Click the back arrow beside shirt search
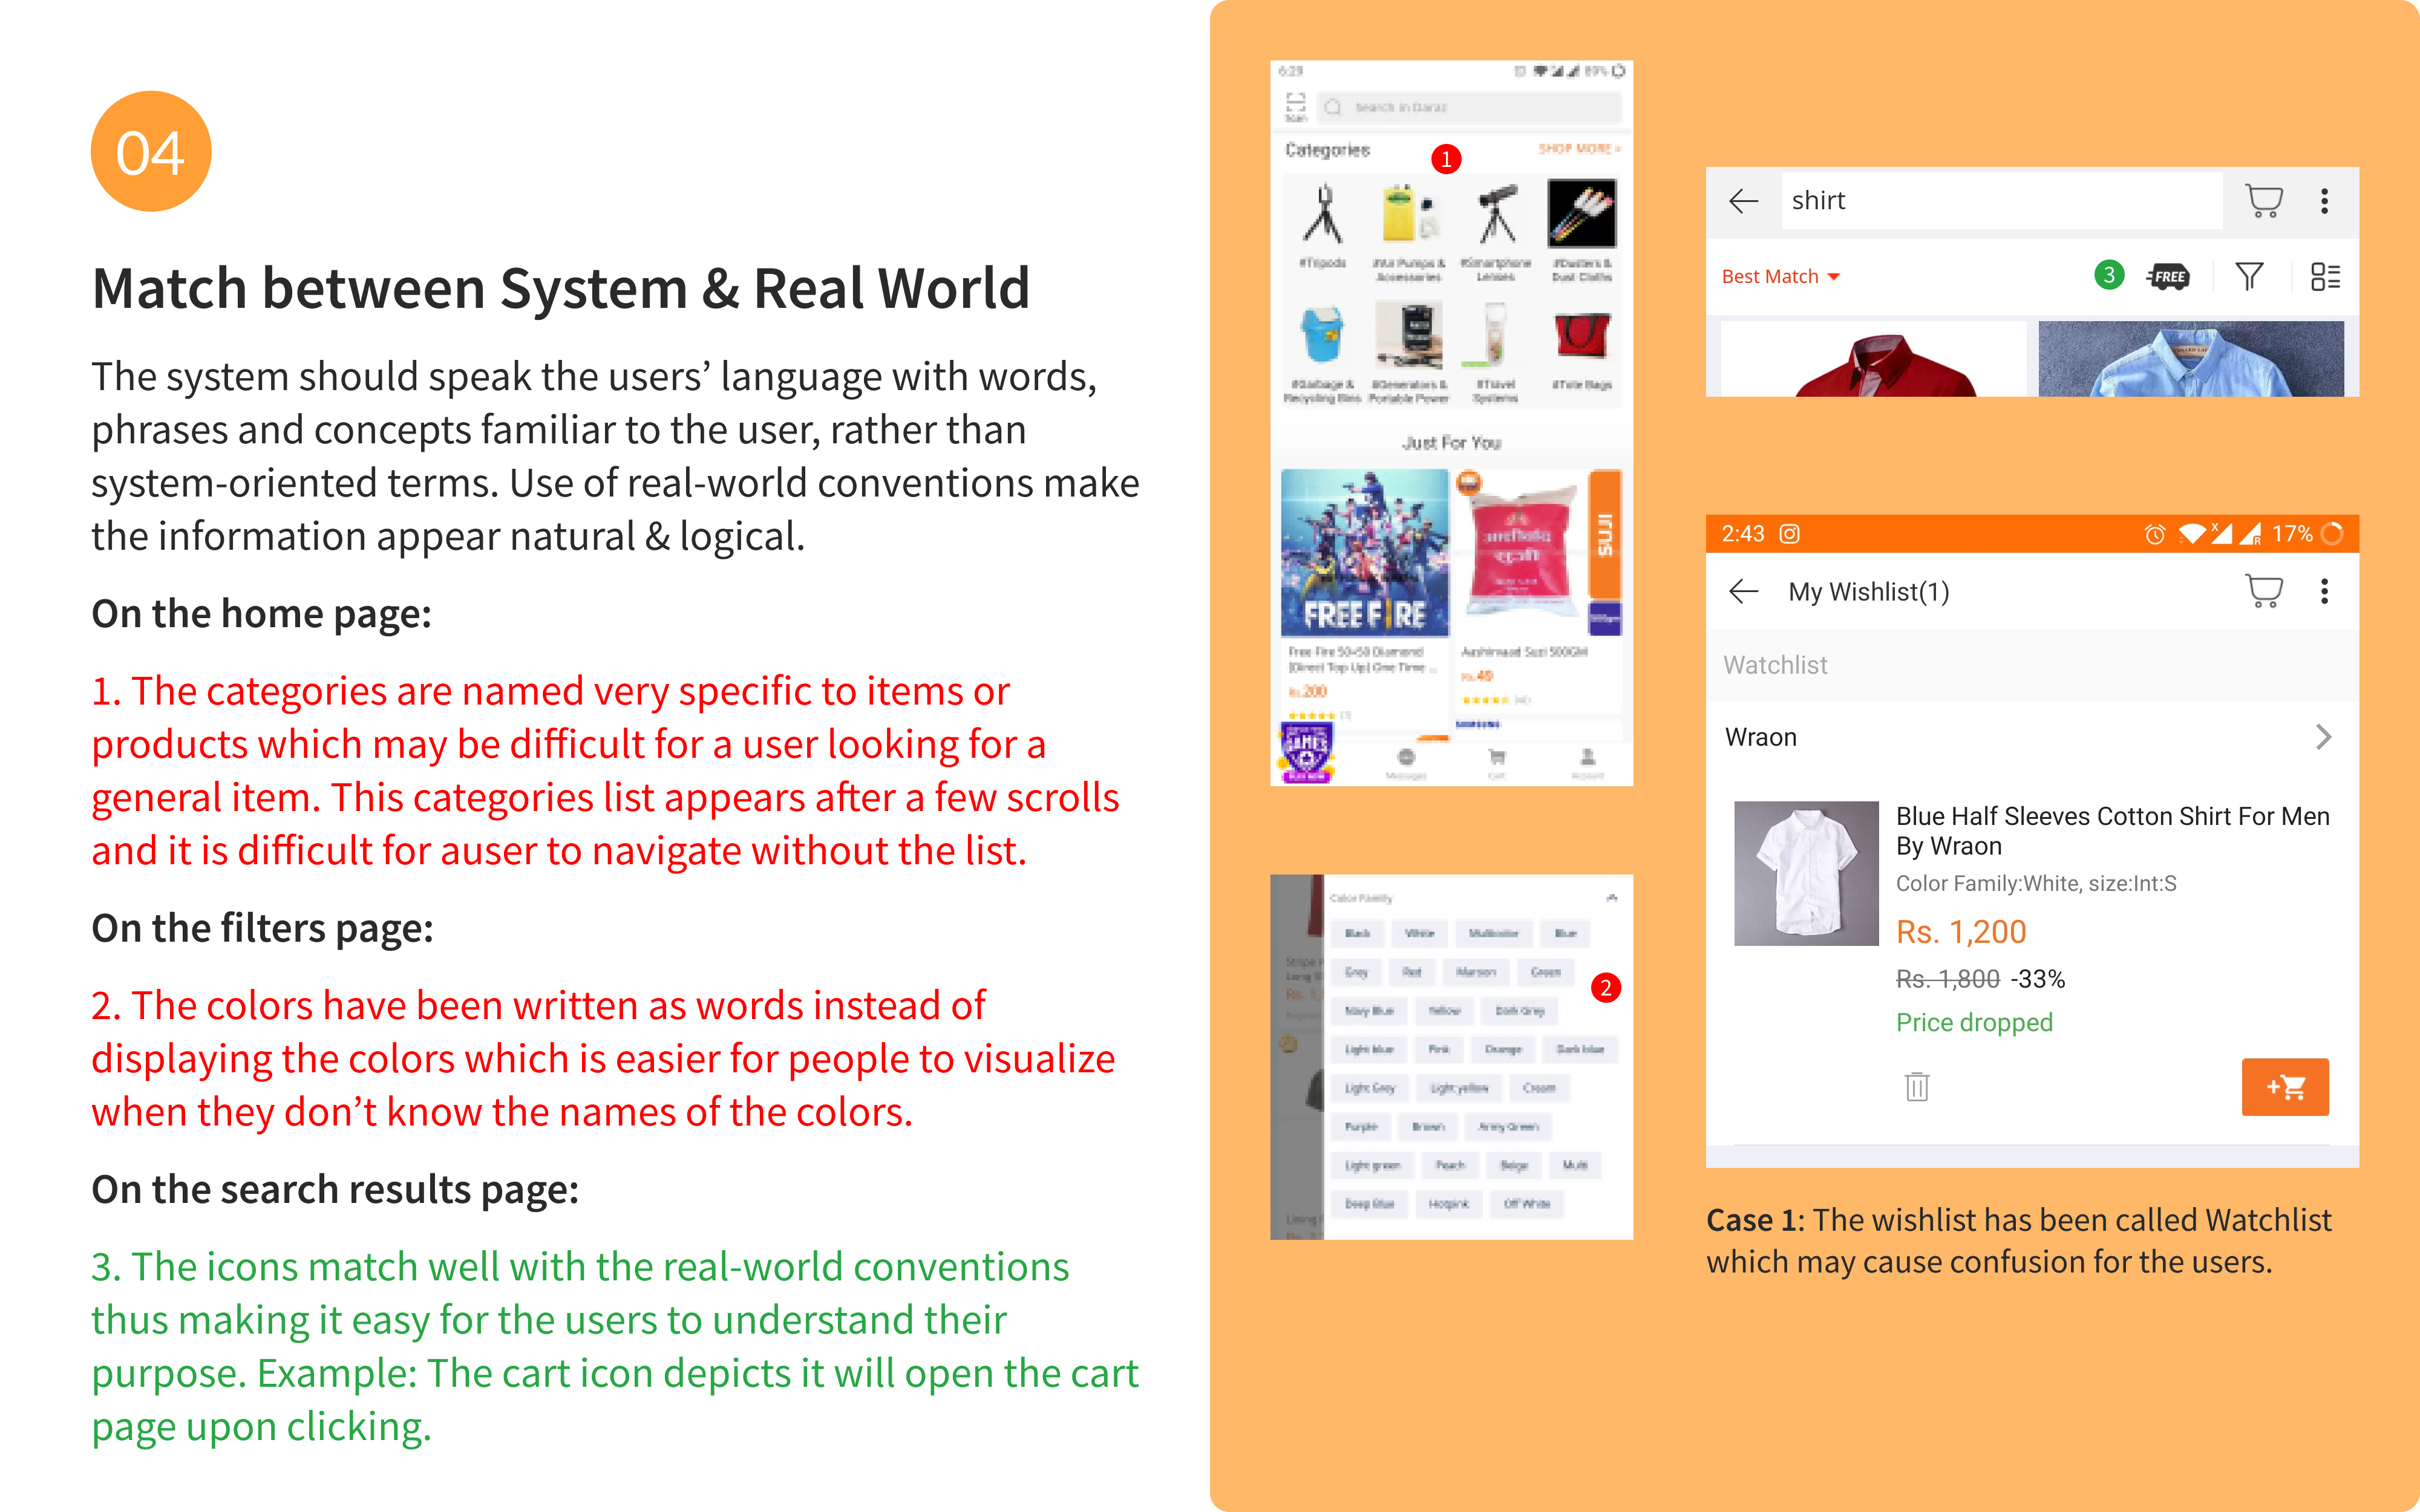The height and width of the screenshot is (1512, 2420). [1743, 201]
